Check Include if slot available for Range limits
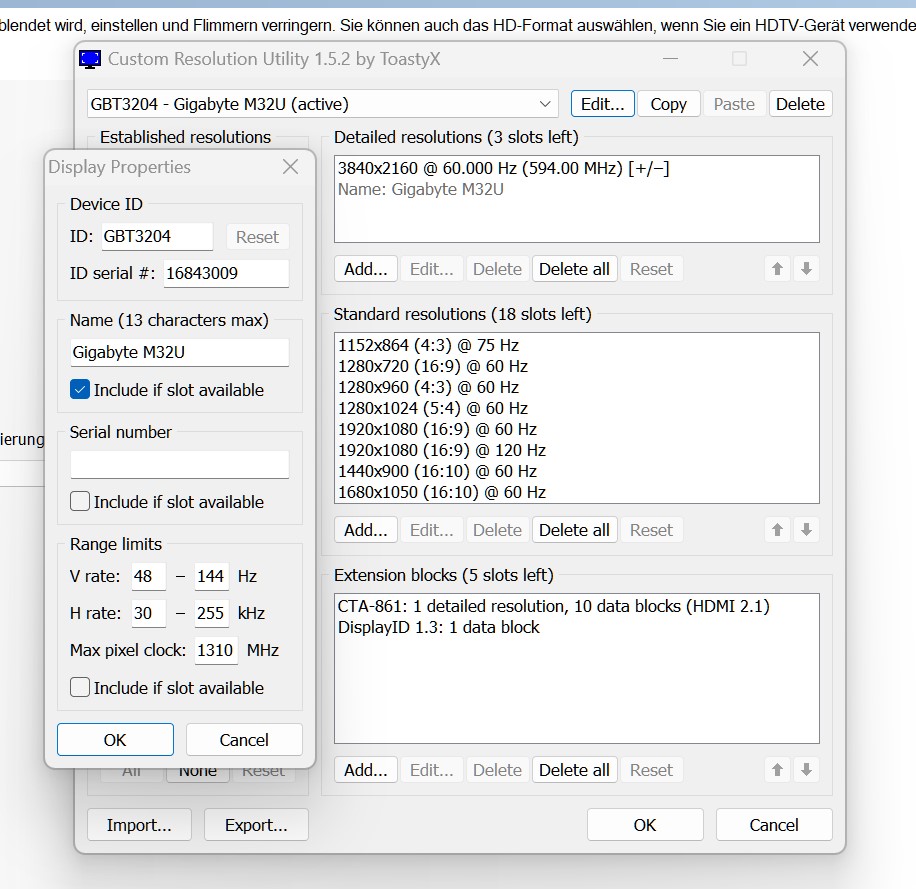 [81, 688]
